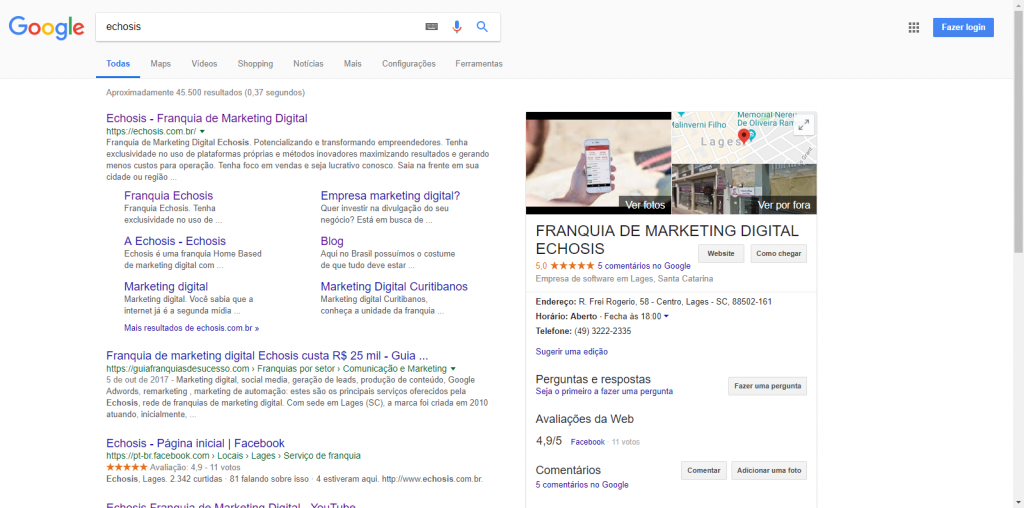Click the Website button
The height and width of the screenshot is (508, 1024).
pyautogui.click(x=721, y=253)
